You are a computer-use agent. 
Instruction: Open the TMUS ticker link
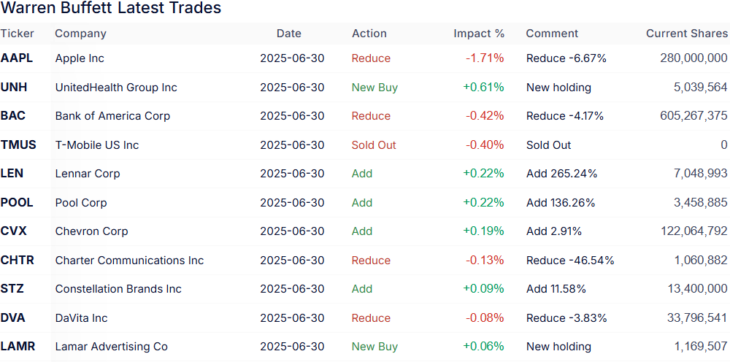[x=18, y=145]
